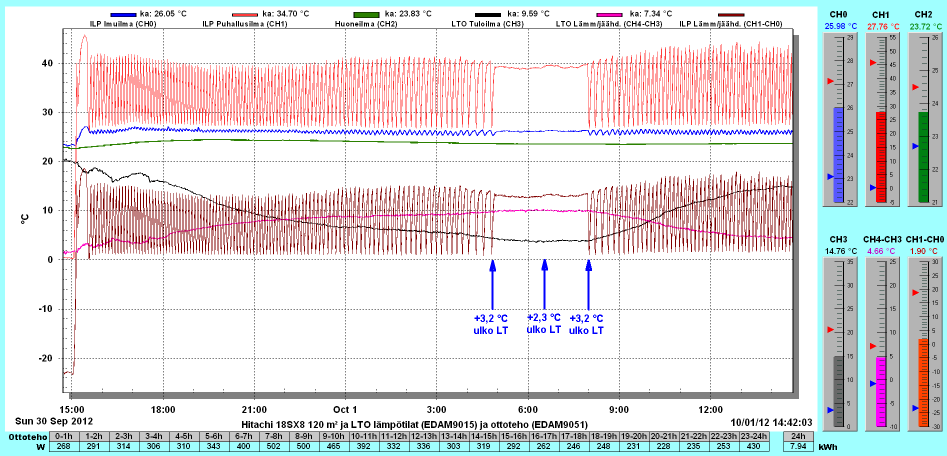The width and height of the screenshot is (947, 456).
Task: Select the LTO Tuloilma (CH3) legend label
Action: point(487,24)
